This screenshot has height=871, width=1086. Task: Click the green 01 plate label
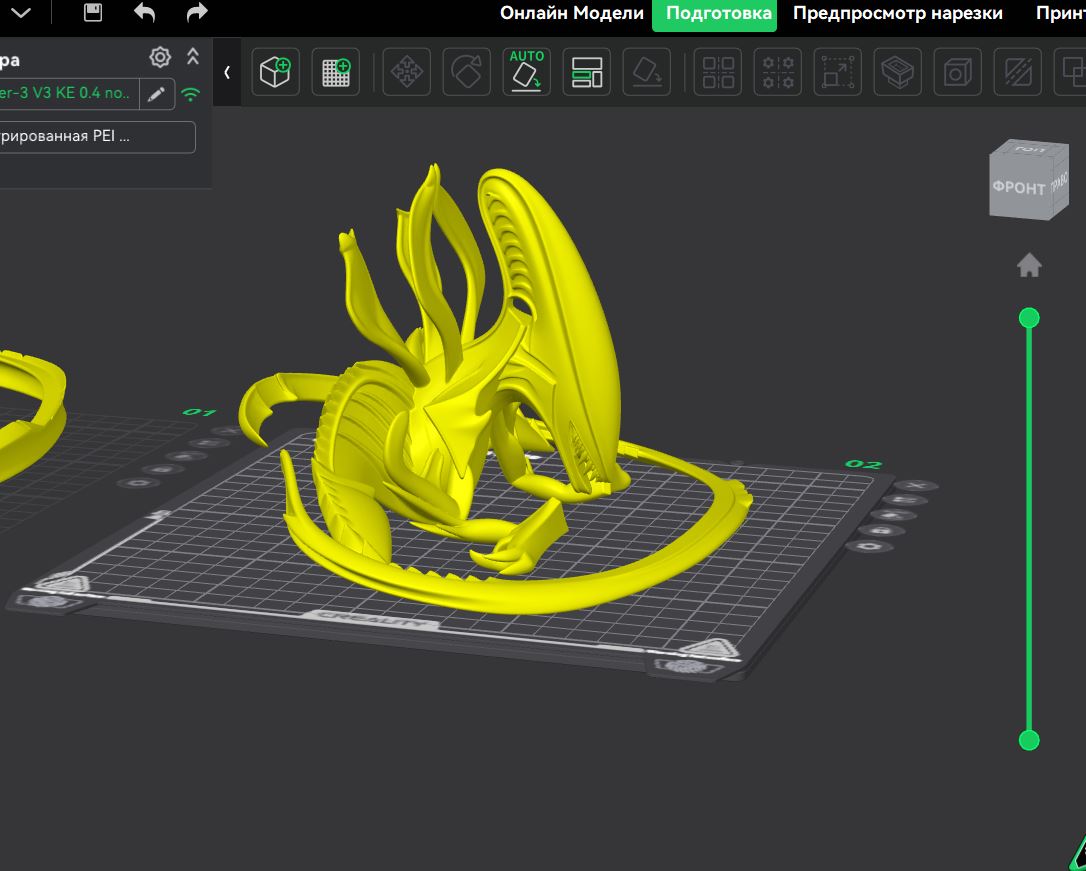[x=199, y=412]
